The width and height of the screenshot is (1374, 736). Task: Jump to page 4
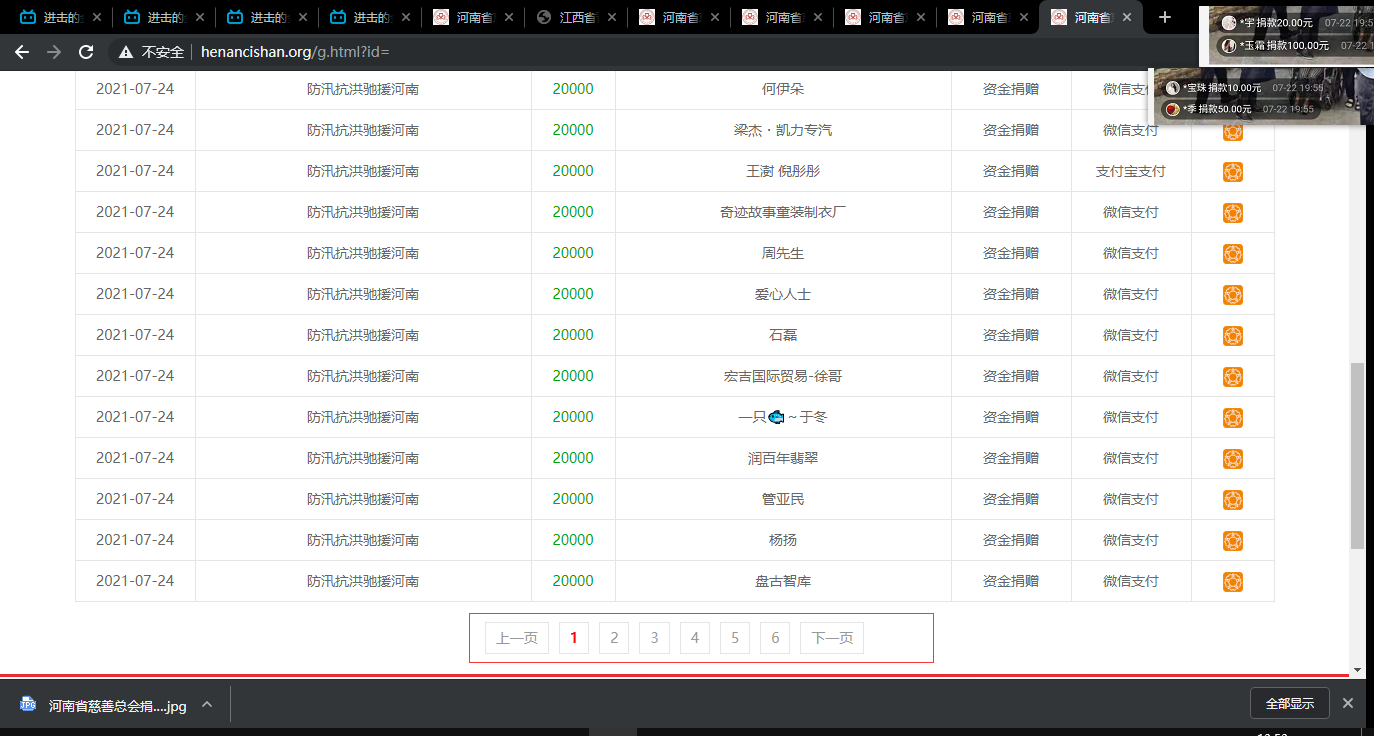(x=695, y=638)
